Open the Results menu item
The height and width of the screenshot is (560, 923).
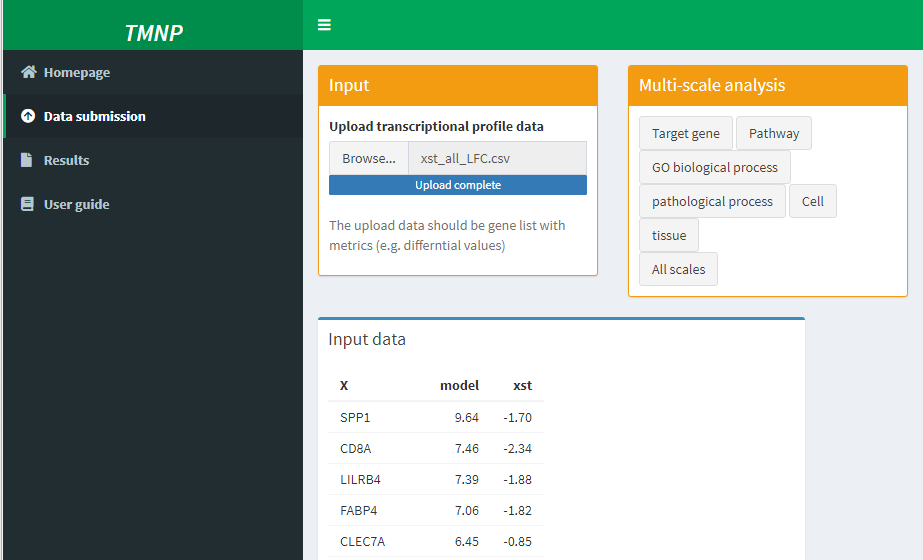(153, 160)
